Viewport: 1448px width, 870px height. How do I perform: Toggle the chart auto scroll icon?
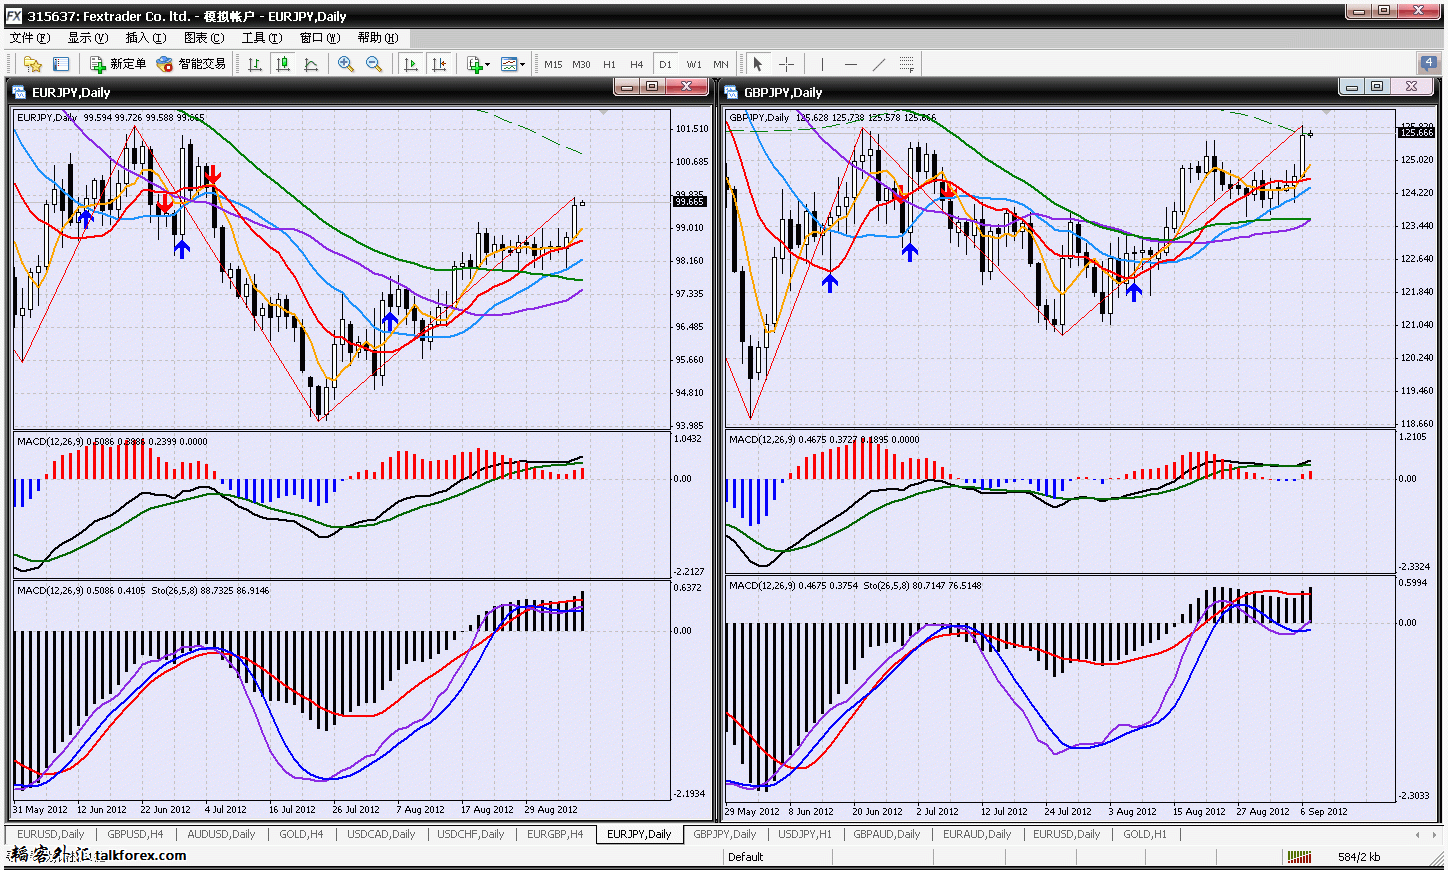410,64
